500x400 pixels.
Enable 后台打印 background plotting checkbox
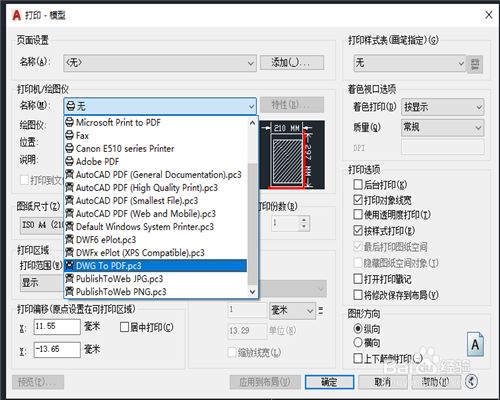click(x=358, y=184)
